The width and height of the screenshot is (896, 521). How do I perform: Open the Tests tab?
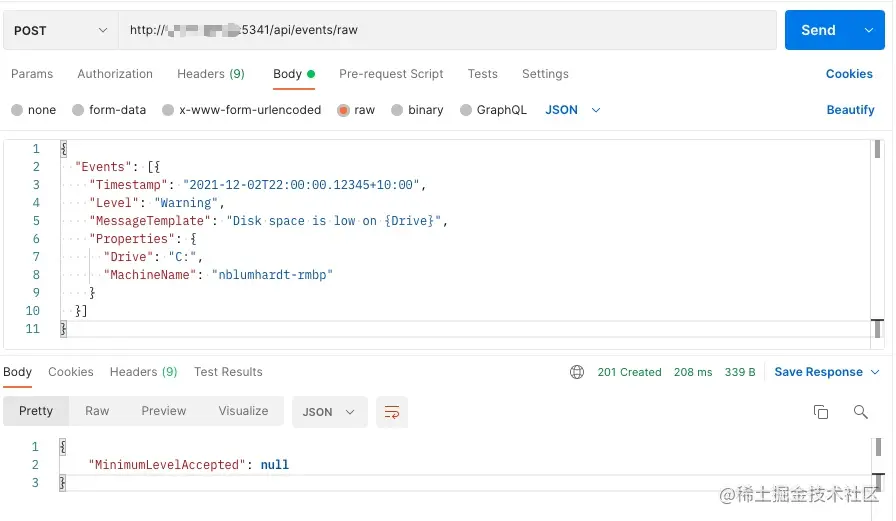pos(482,74)
